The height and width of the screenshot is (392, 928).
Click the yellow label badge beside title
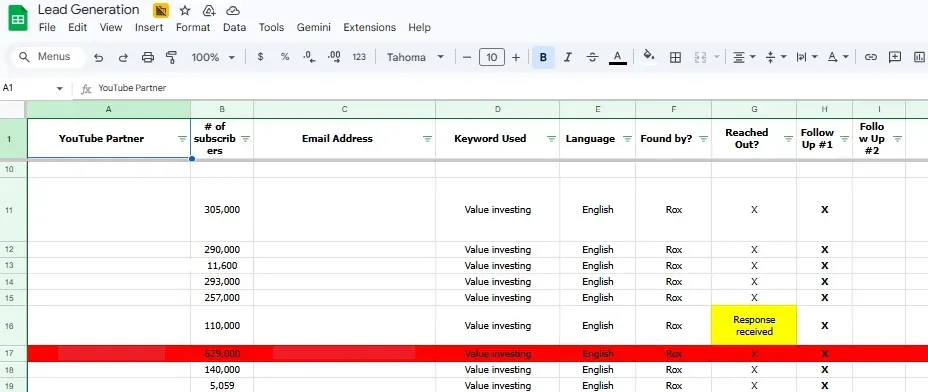tap(160, 10)
